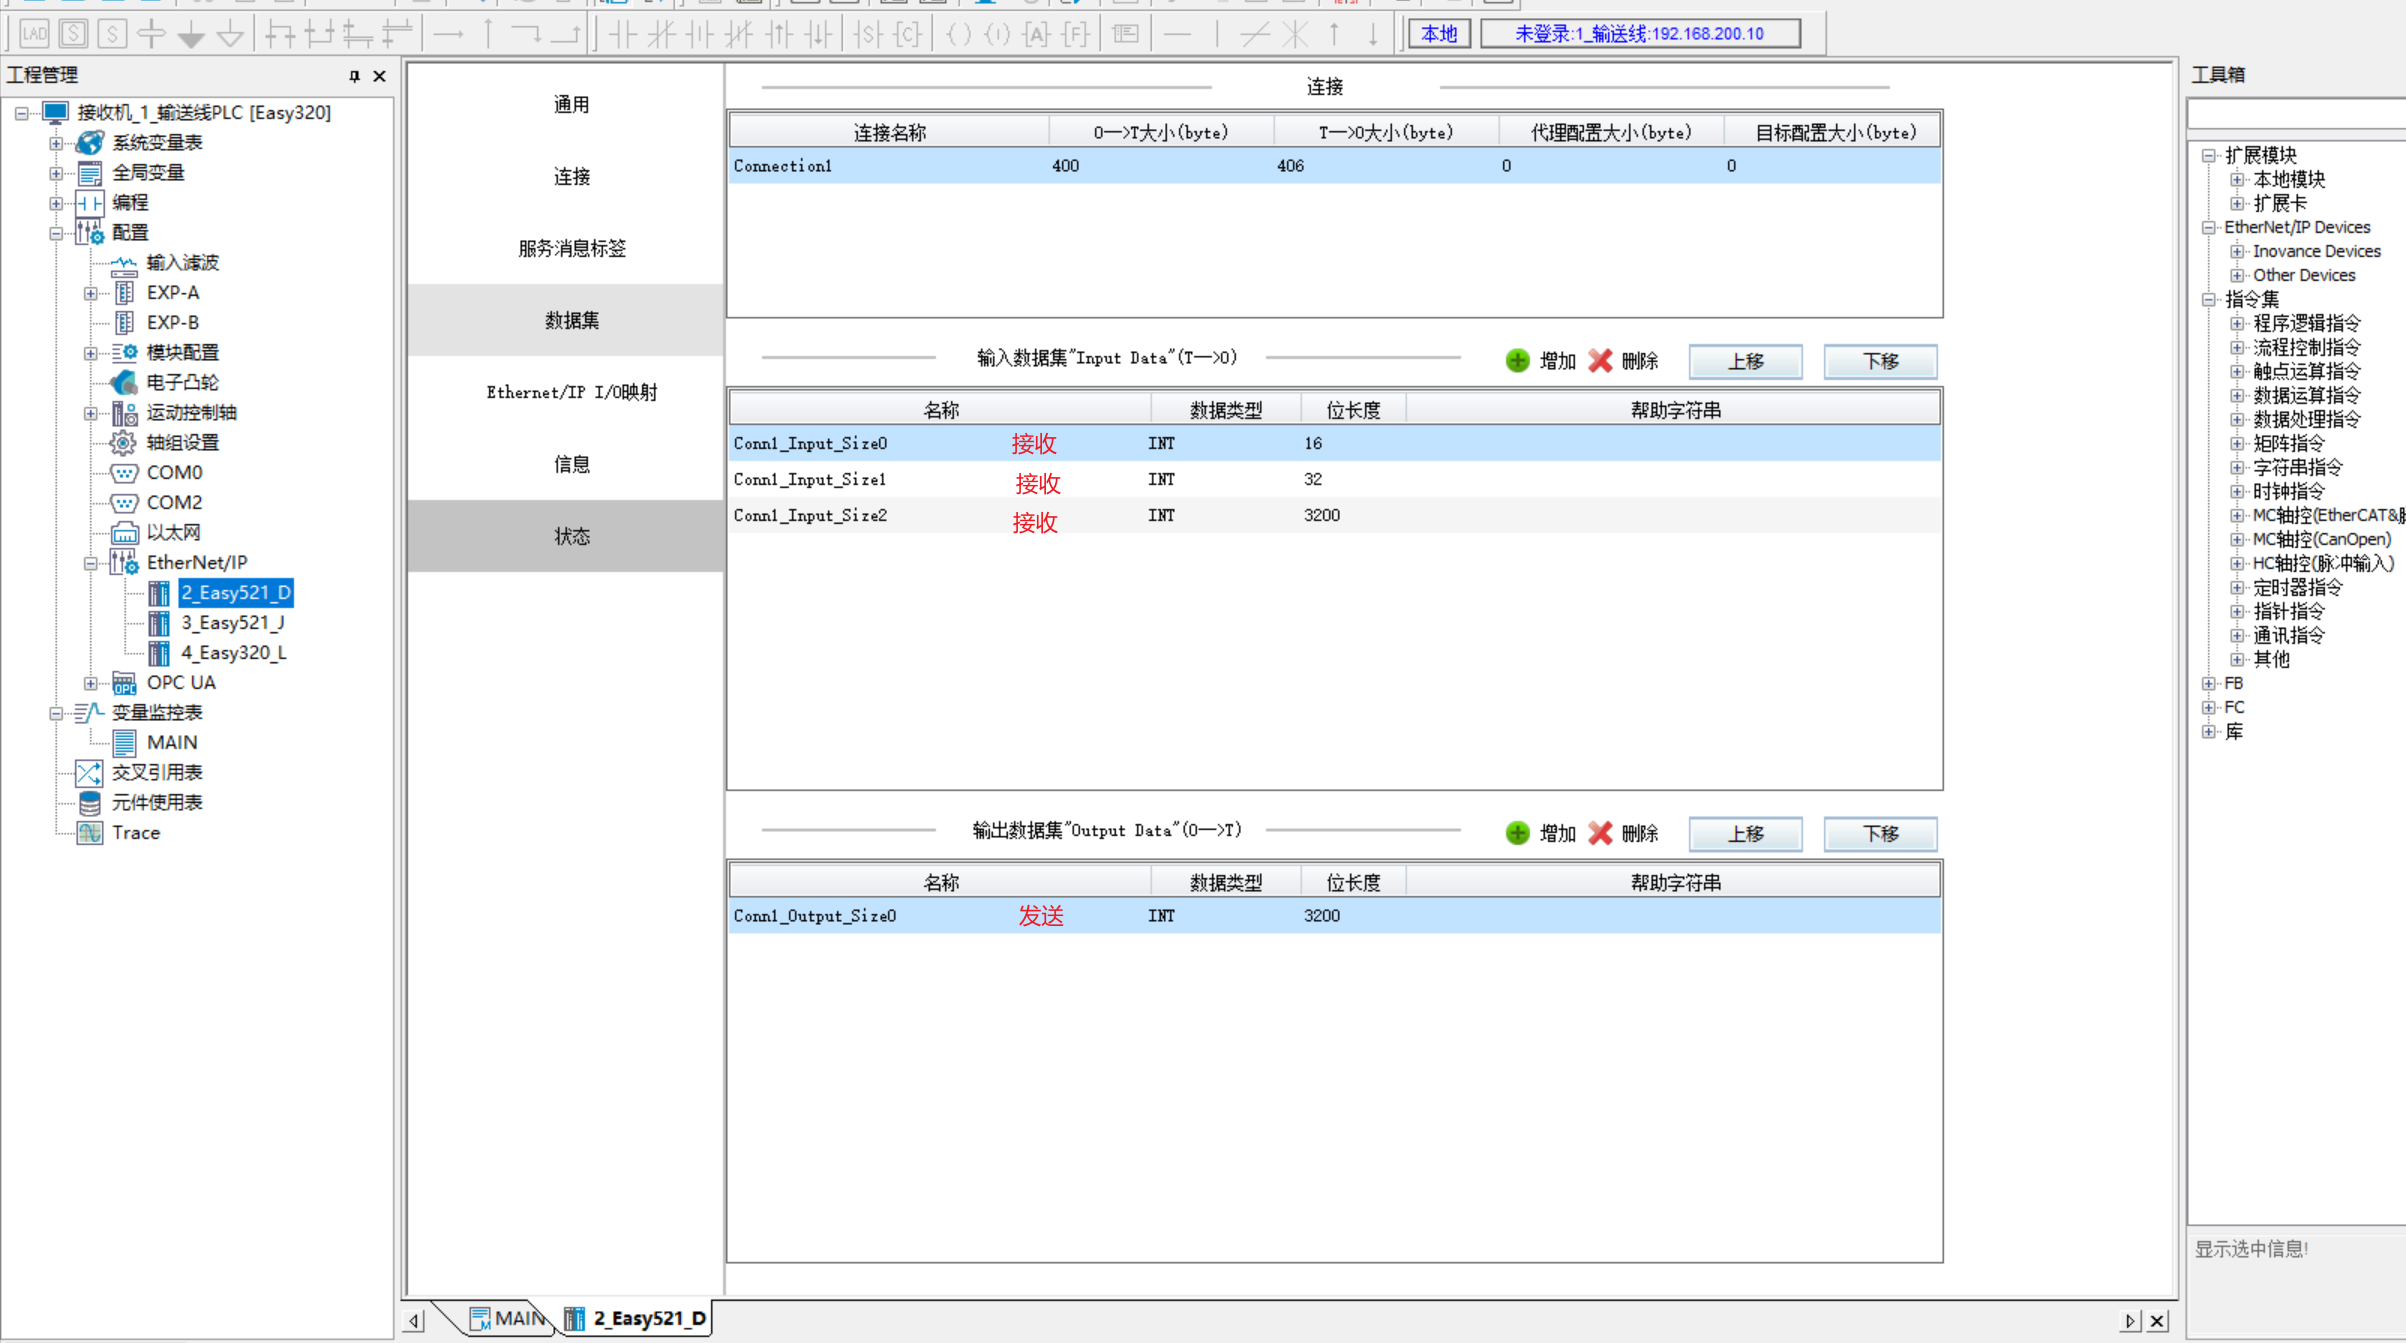Expand the FB node in toolbox

pos(2209,683)
